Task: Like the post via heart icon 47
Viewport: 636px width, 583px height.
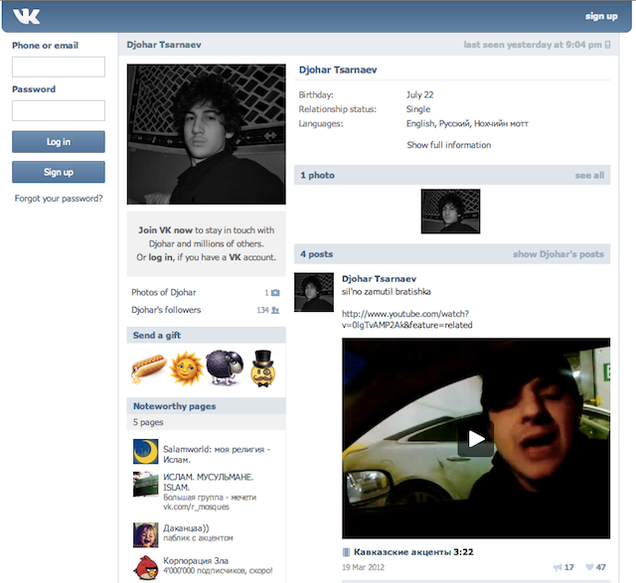Action: [589, 567]
